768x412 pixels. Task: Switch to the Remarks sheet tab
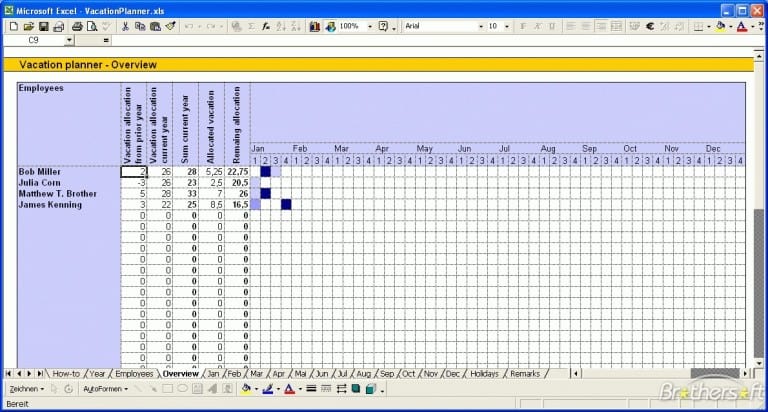tap(525, 374)
